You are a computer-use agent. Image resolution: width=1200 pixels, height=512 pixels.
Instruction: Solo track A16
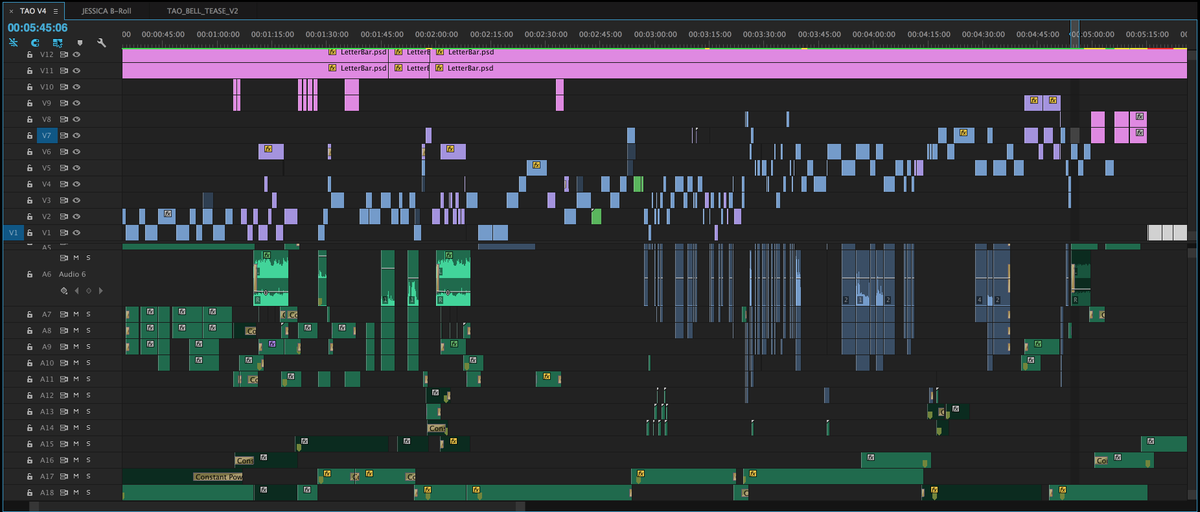[x=88, y=460]
